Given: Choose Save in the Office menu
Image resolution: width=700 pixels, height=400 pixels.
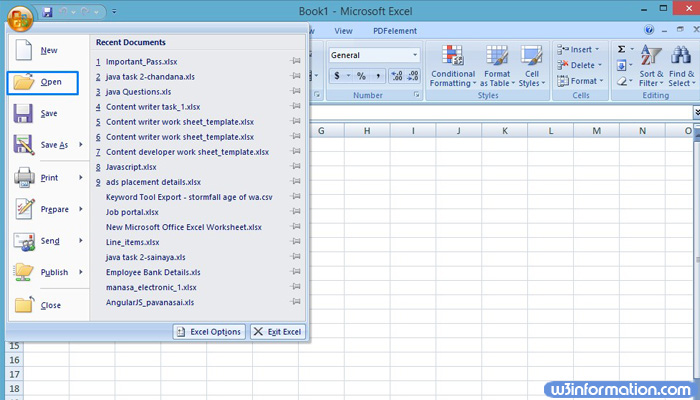Looking at the screenshot, I should click(48, 113).
